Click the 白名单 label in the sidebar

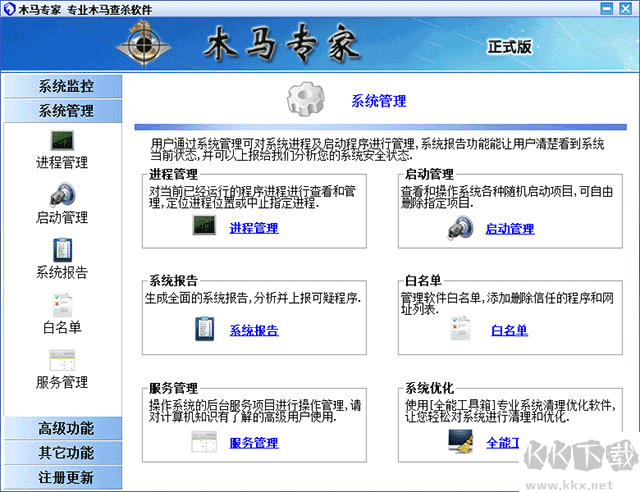62,327
